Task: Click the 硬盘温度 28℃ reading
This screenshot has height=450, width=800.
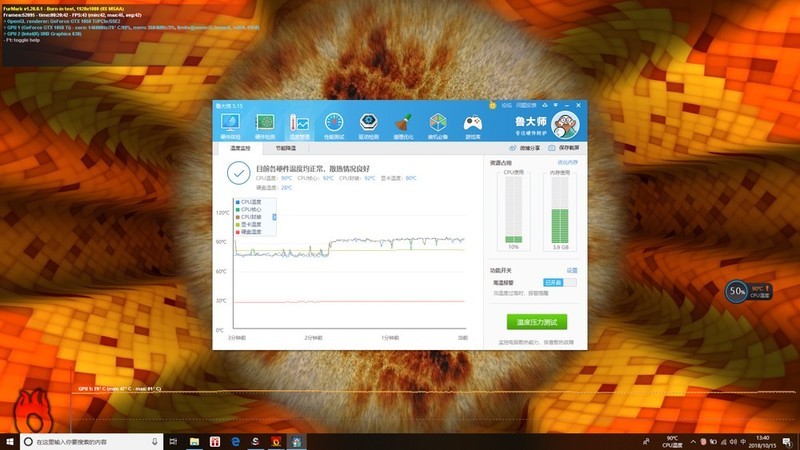Action: point(274,188)
